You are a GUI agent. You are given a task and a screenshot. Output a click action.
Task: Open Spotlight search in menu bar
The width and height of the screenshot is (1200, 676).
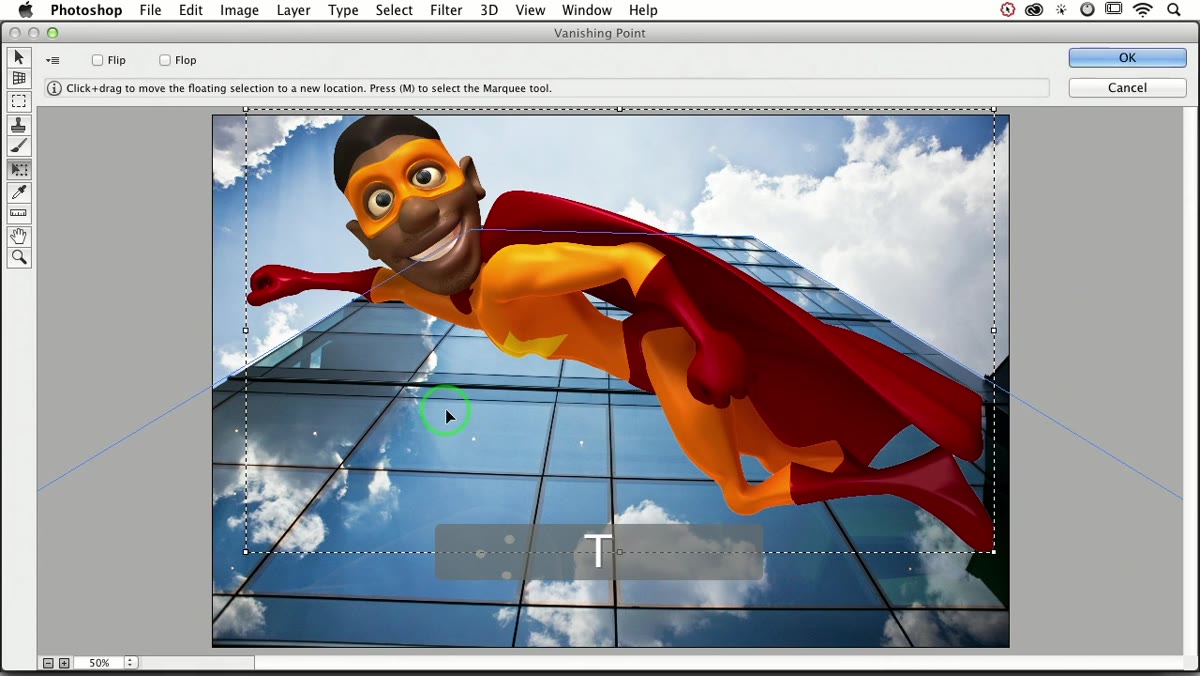[1174, 10]
